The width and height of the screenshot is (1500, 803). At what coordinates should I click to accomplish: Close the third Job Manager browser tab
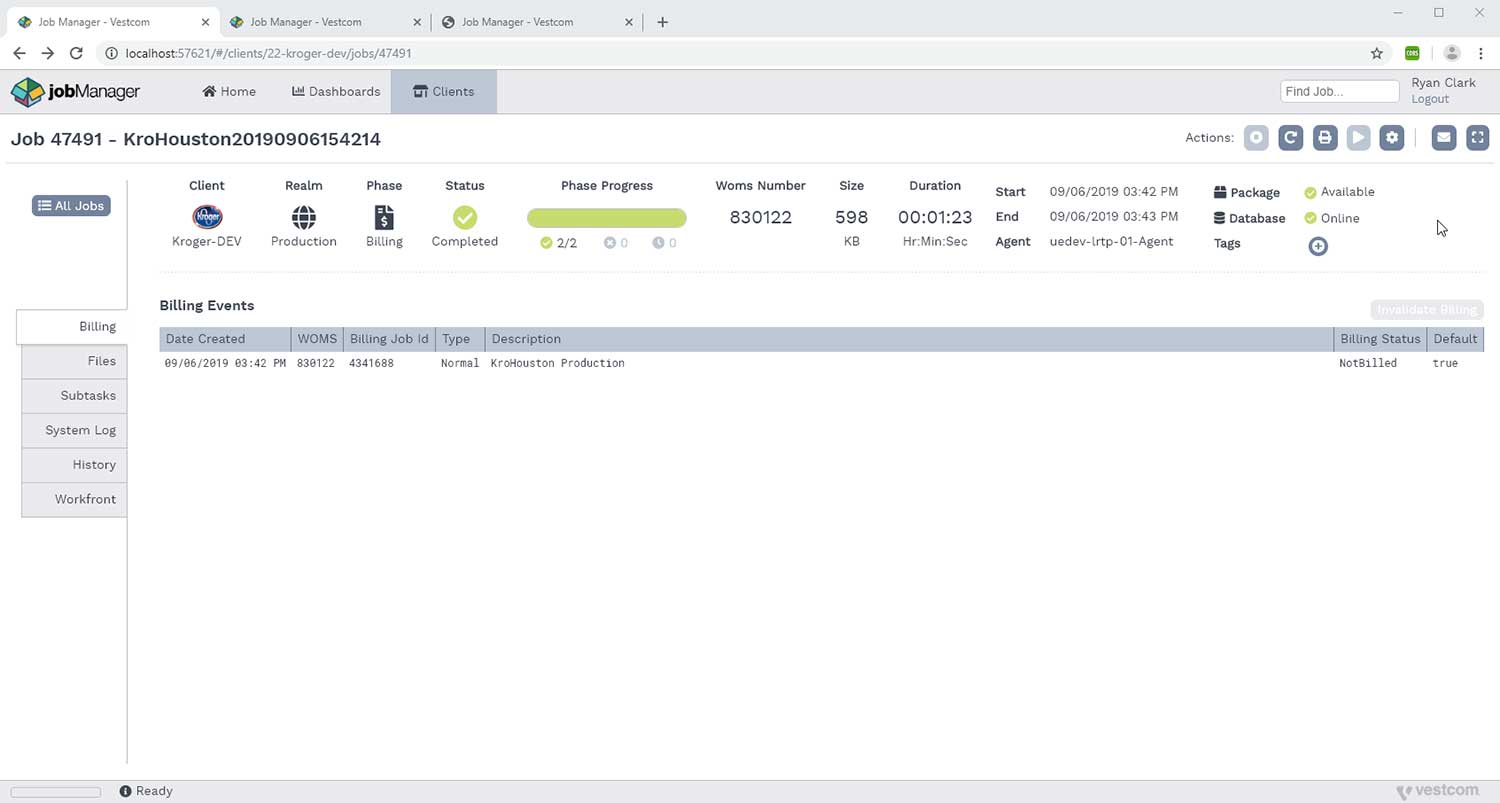point(629,22)
